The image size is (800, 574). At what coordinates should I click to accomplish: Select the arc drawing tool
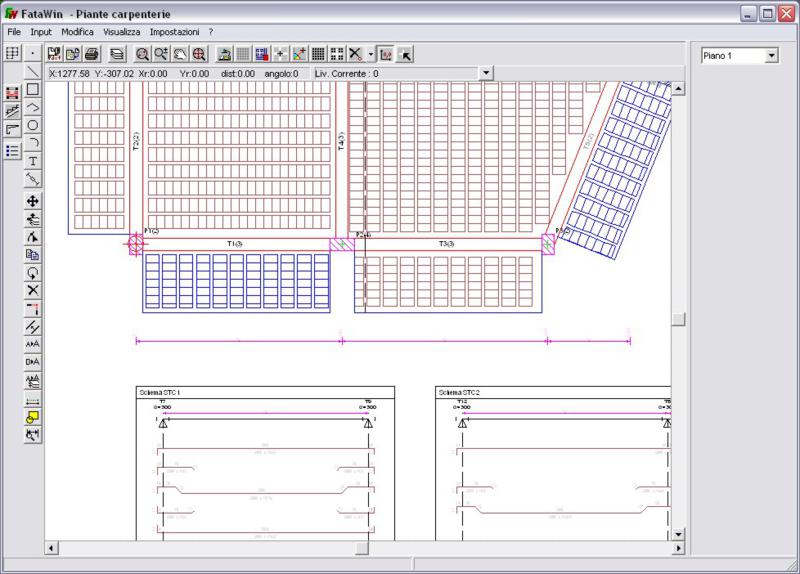[x=33, y=143]
